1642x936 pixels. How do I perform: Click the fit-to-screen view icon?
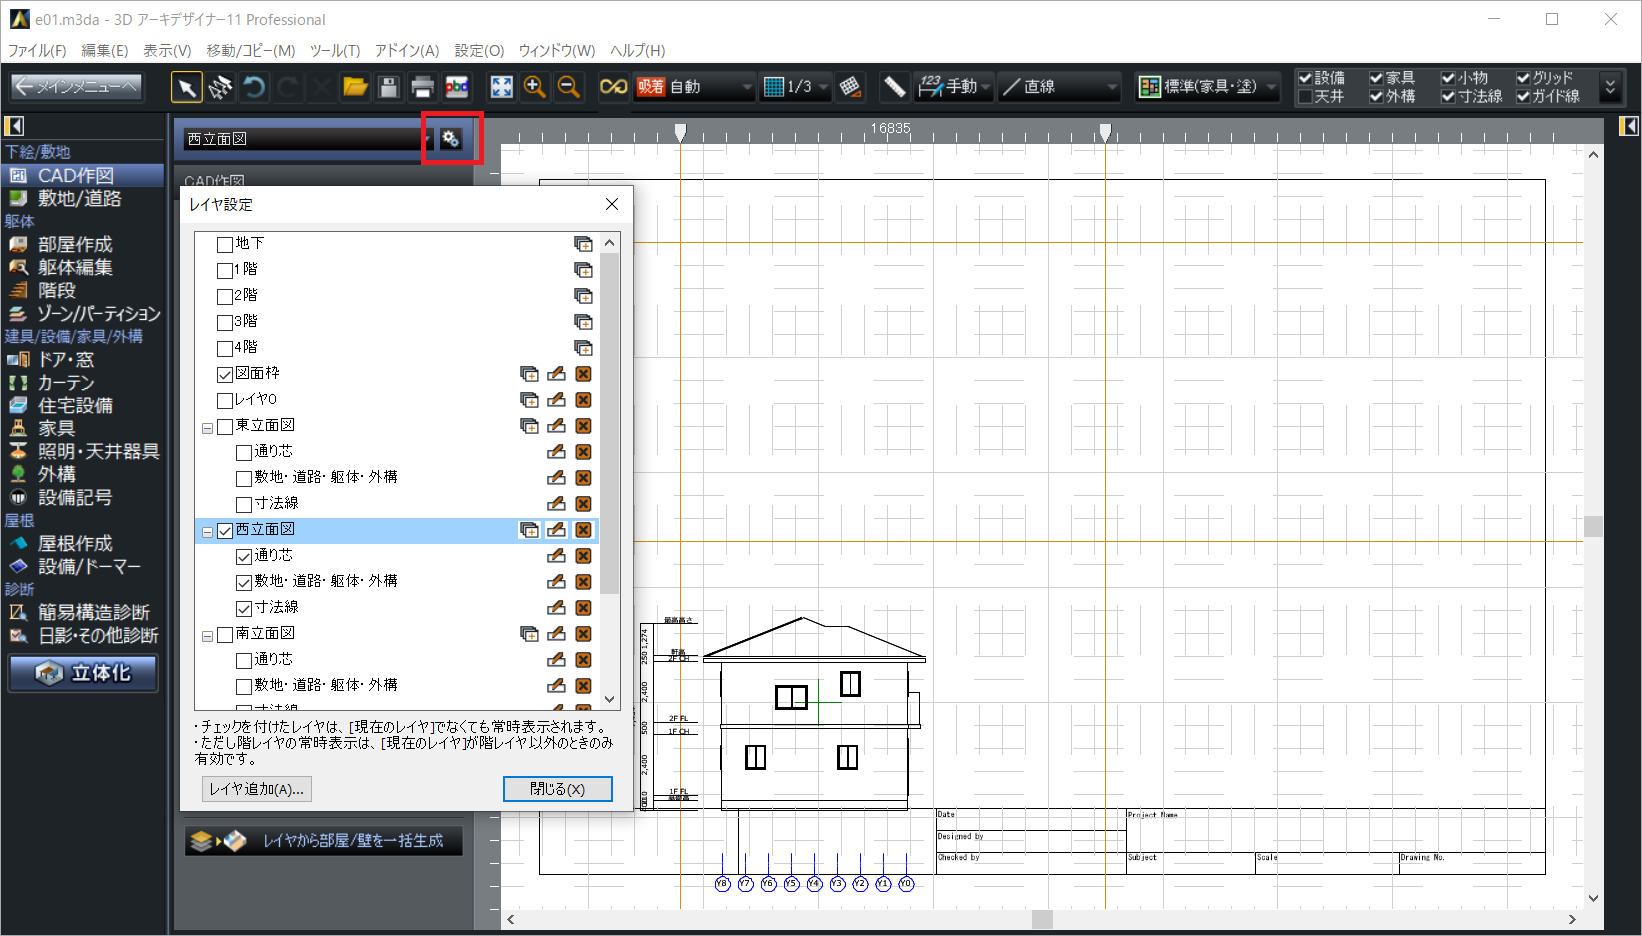501,87
